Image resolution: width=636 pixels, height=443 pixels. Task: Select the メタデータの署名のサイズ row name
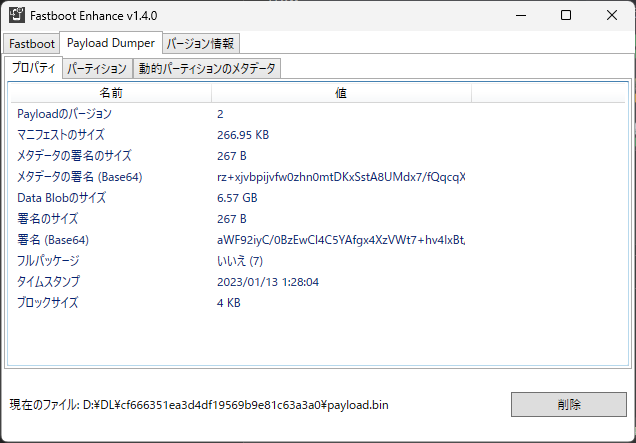tap(74, 156)
